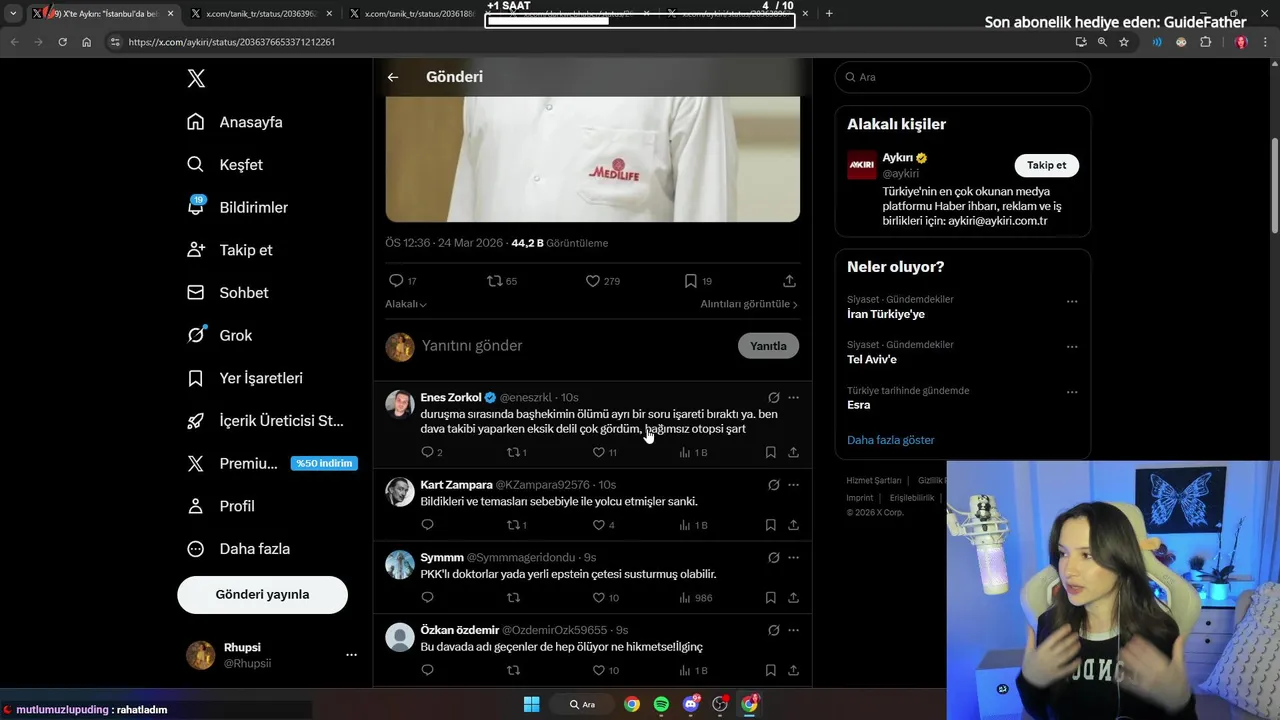Click reply icon on main post
1280x720 pixels.
click(396, 281)
